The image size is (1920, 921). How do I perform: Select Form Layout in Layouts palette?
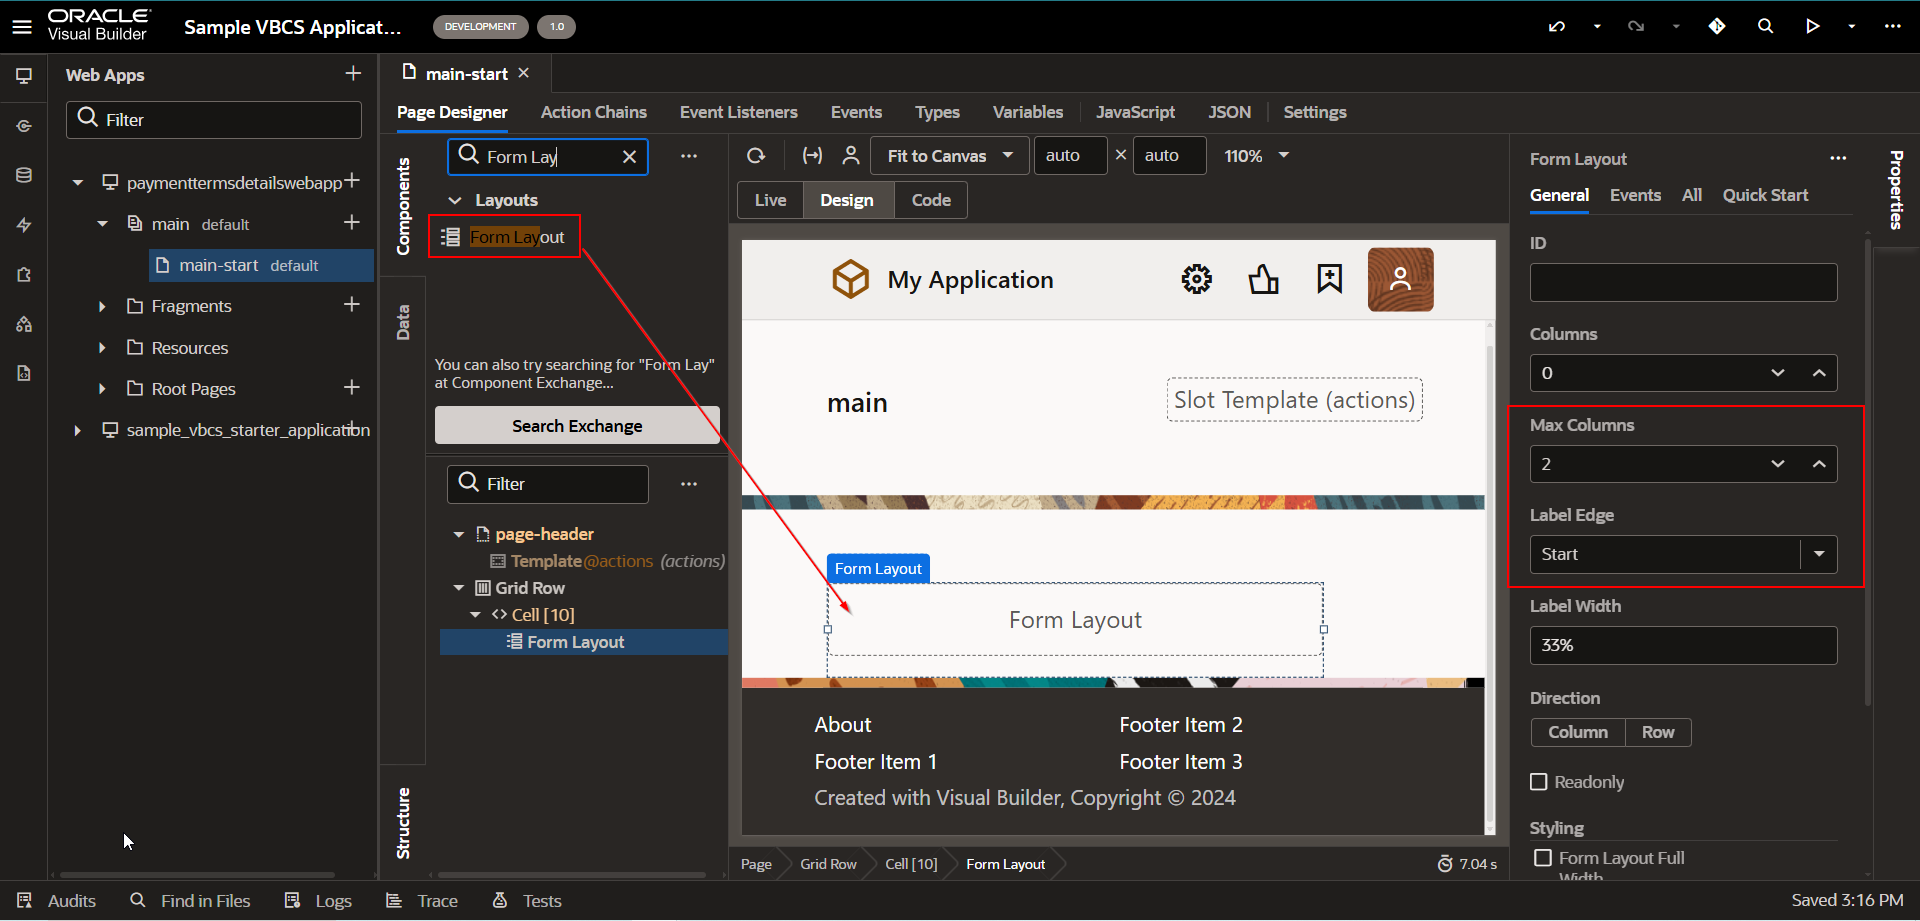click(x=504, y=237)
